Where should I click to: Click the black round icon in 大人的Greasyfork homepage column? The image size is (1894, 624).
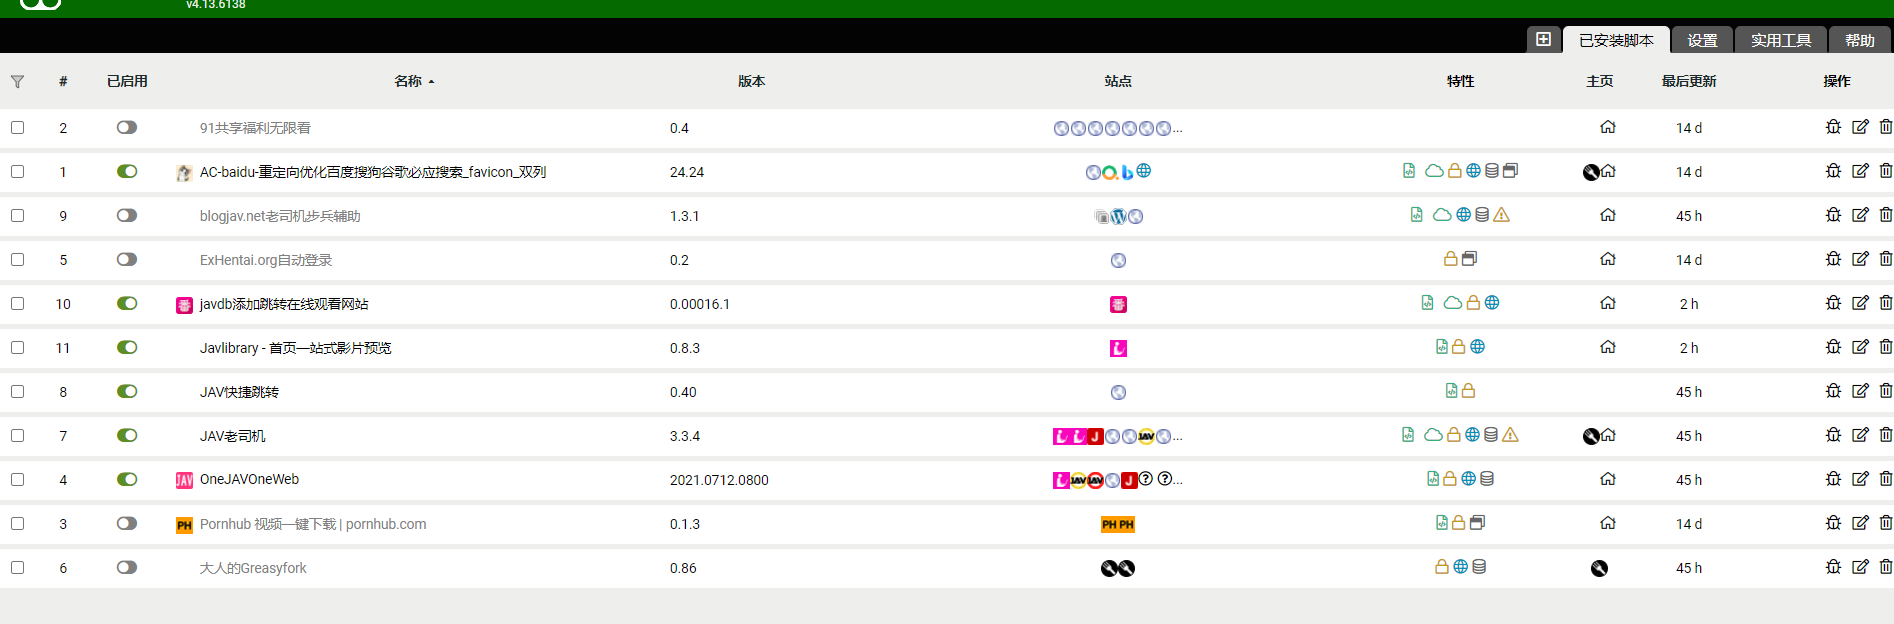click(1599, 568)
